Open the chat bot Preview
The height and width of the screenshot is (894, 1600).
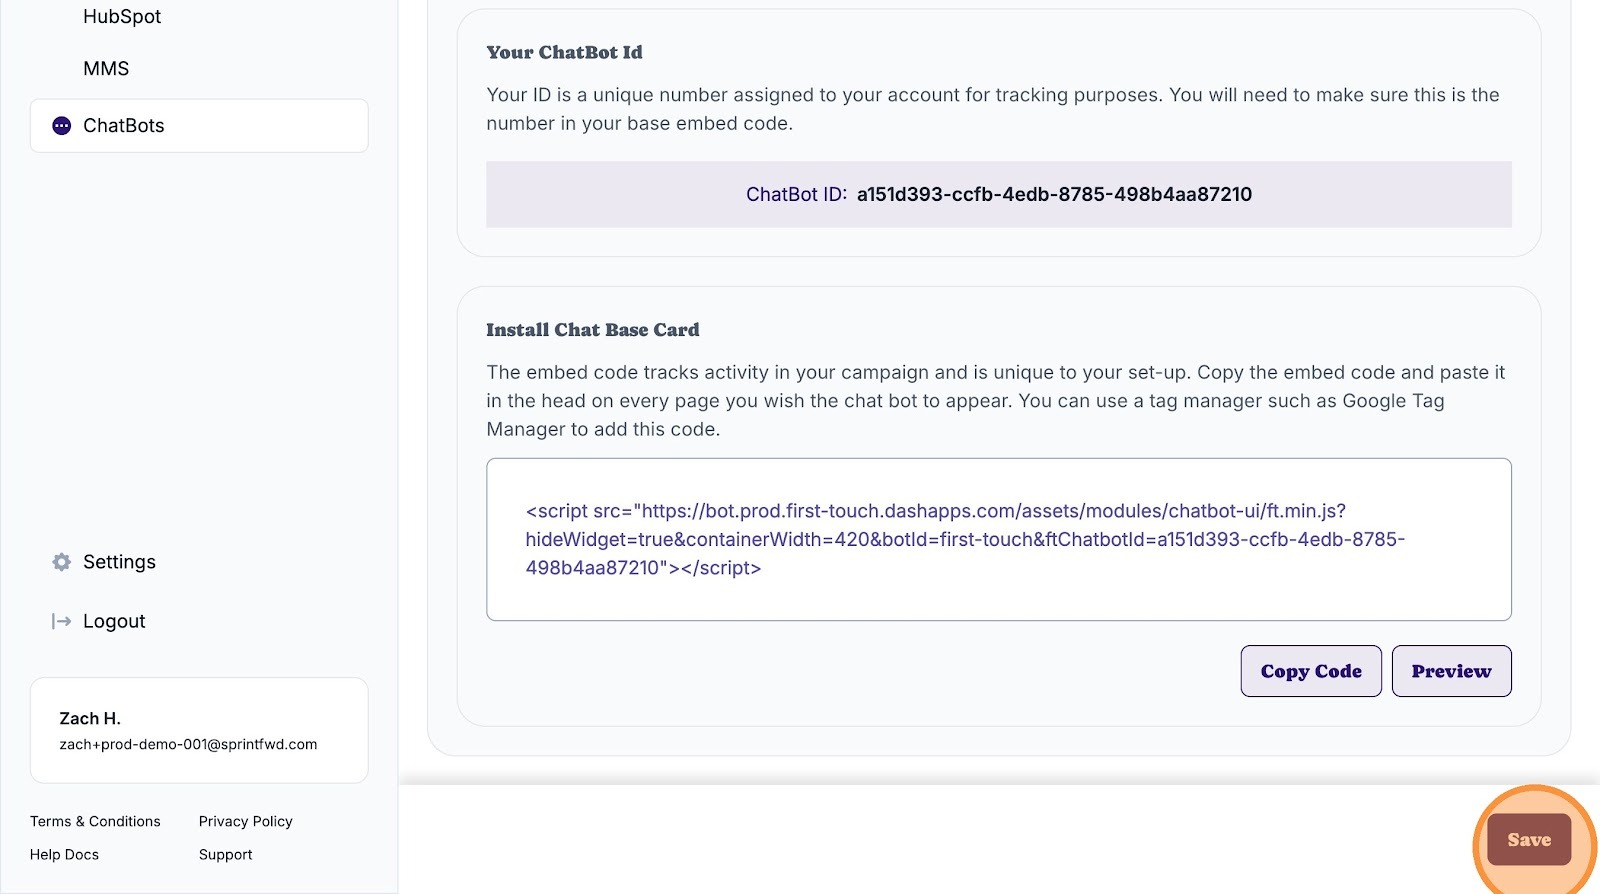point(1451,671)
